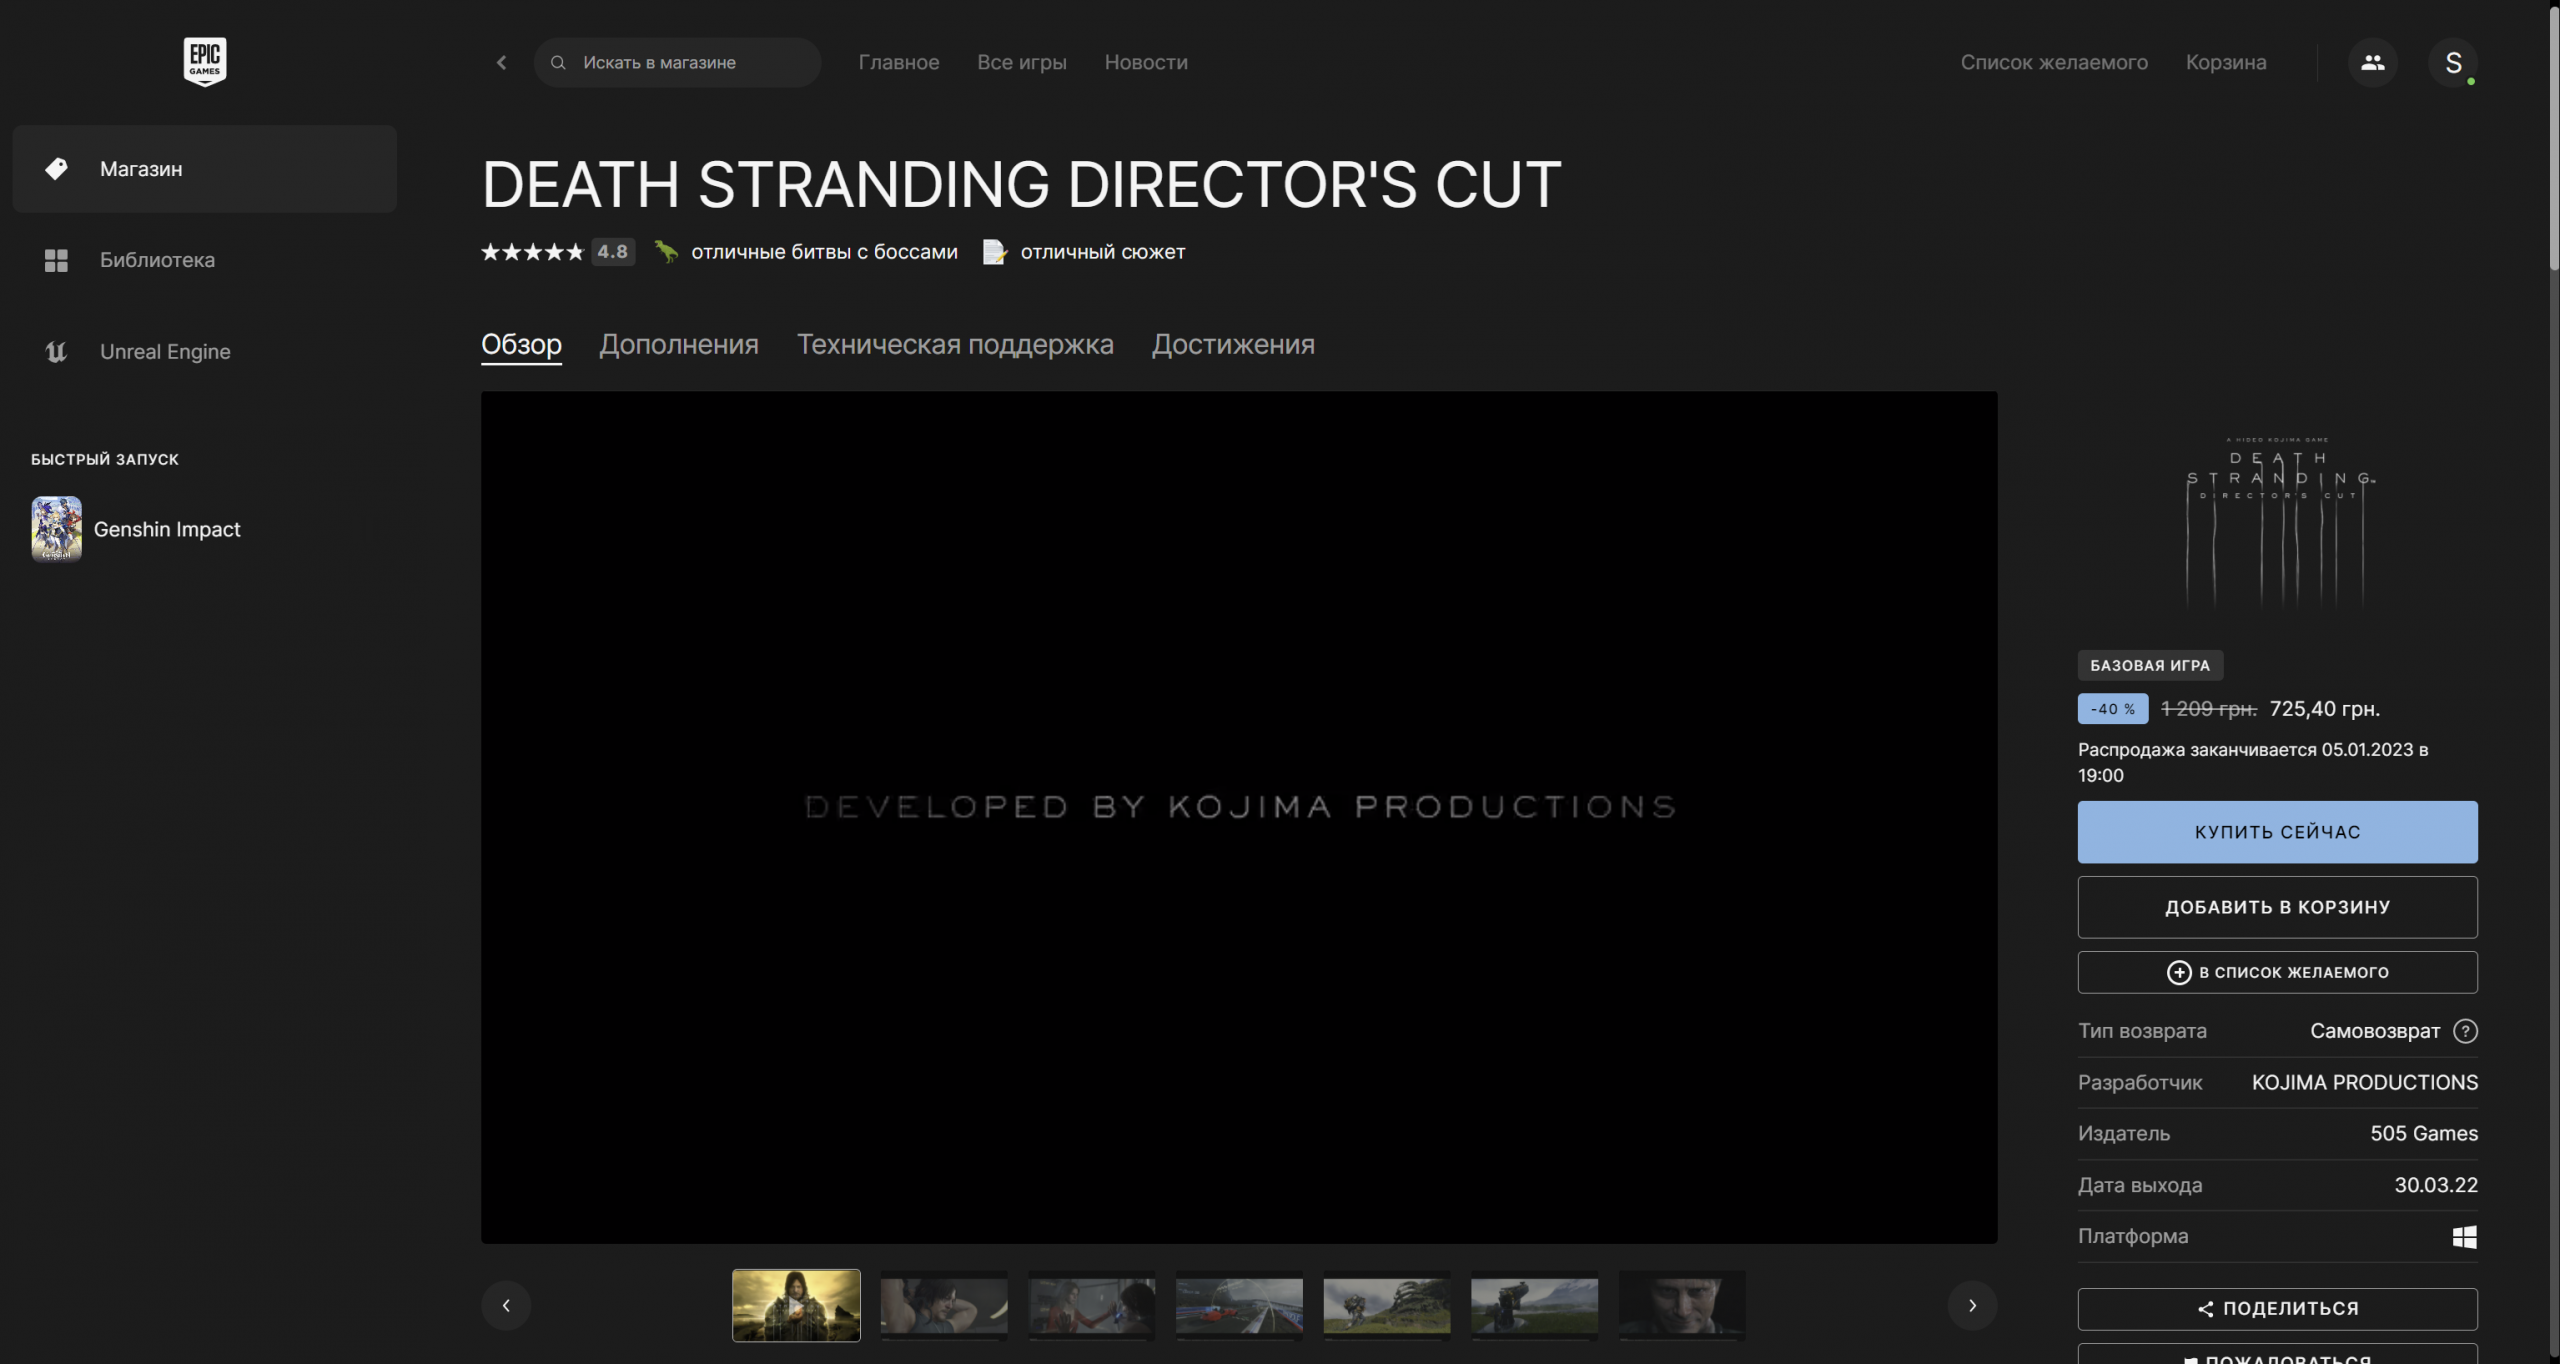Viewport: 2560px width, 1364px height.
Task: Click the Пожаловаться report button
Action: click(2277, 1354)
